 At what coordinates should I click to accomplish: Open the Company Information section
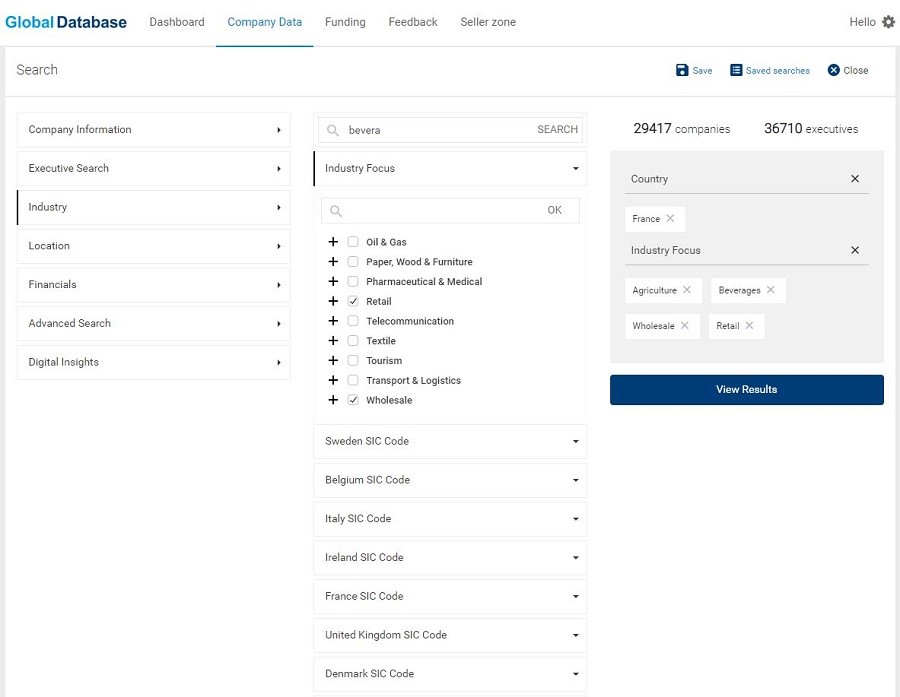pos(154,130)
